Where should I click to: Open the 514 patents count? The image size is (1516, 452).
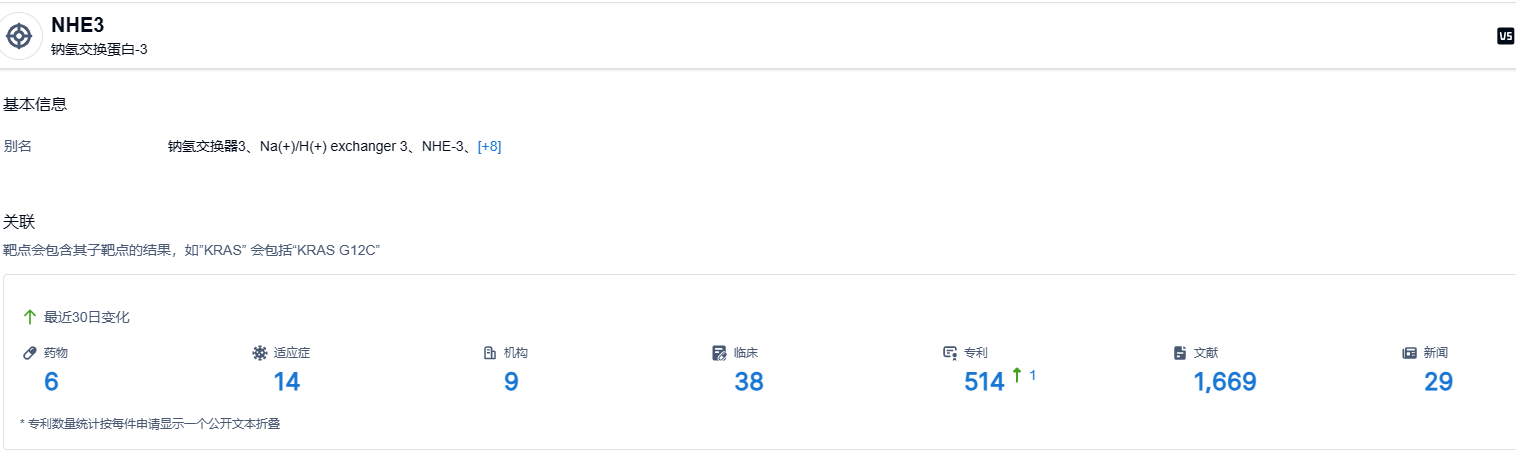[984, 382]
